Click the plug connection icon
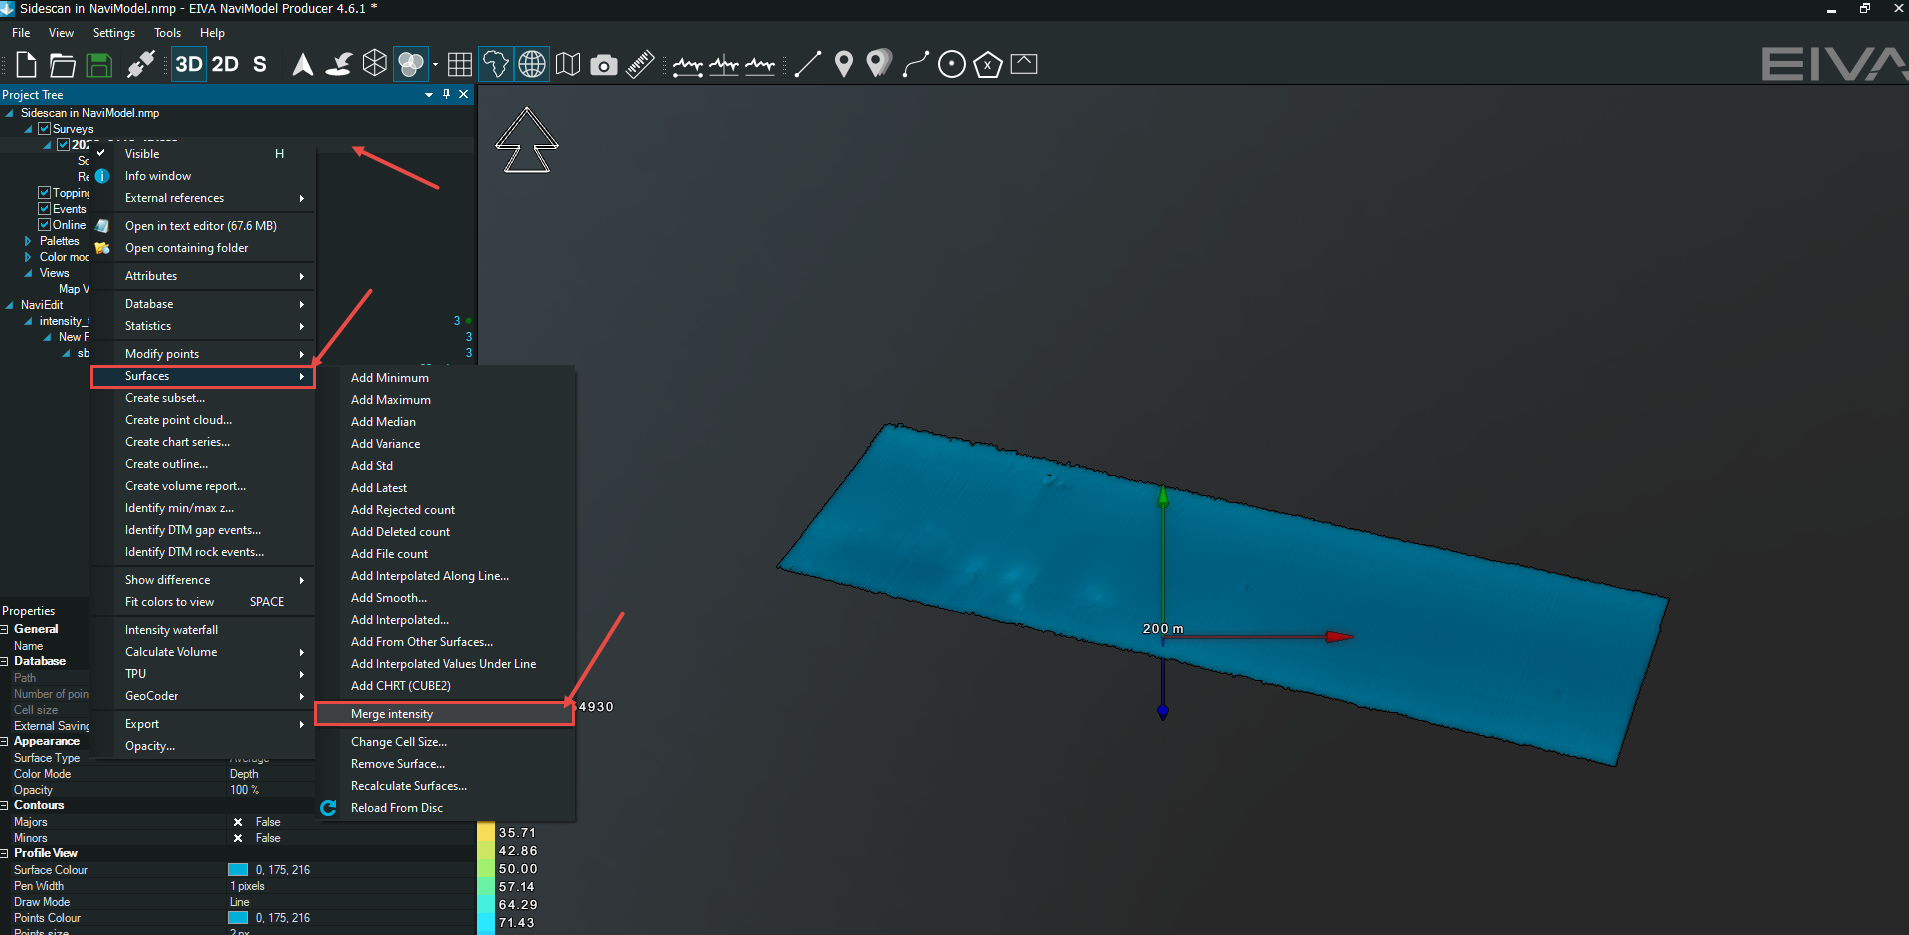 [x=140, y=65]
